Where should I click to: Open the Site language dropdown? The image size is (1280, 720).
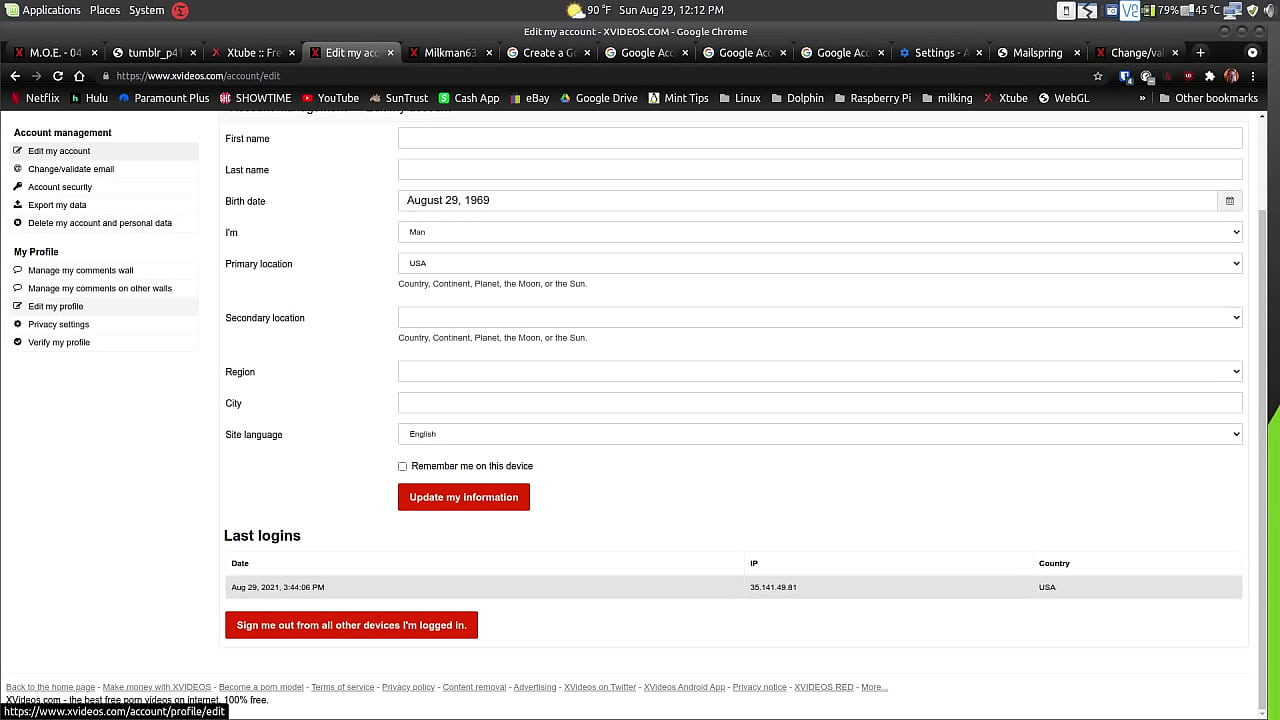click(819, 434)
